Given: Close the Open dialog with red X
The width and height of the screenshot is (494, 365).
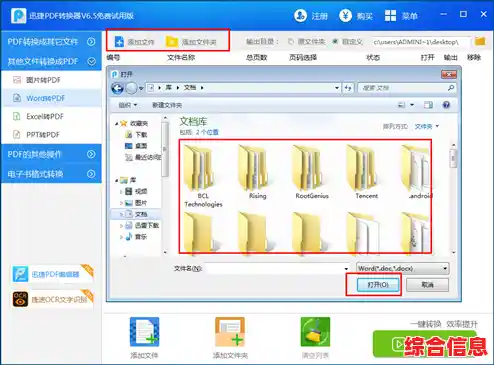Looking at the screenshot, I should pos(449,74).
